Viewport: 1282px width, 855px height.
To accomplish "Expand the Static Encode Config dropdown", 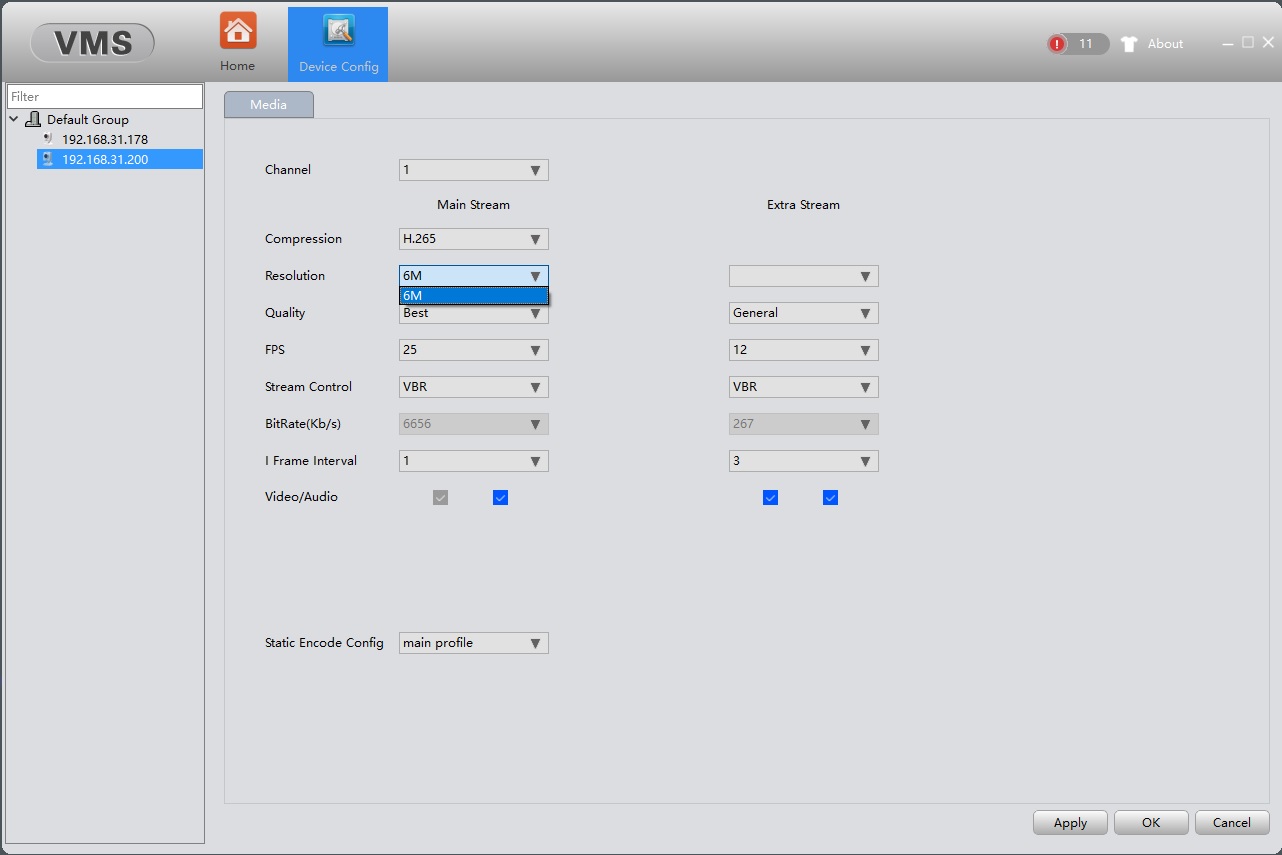I will coord(473,643).
